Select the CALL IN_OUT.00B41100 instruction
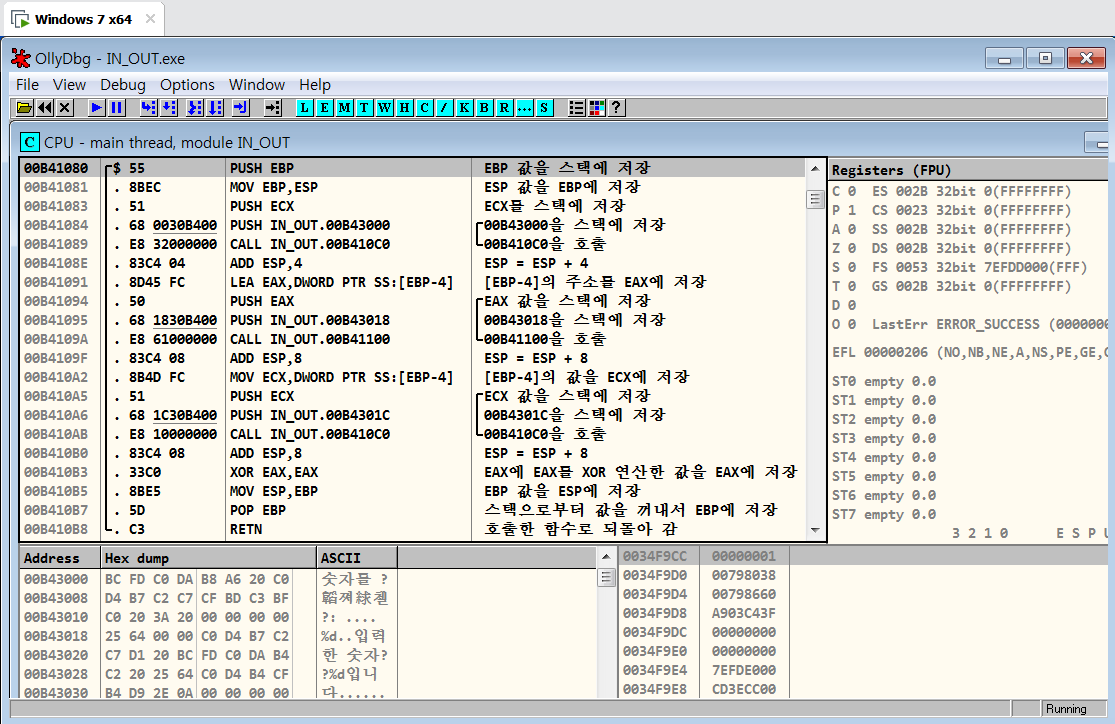The height and width of the screenshot is (724, 1115). point(310,339)
